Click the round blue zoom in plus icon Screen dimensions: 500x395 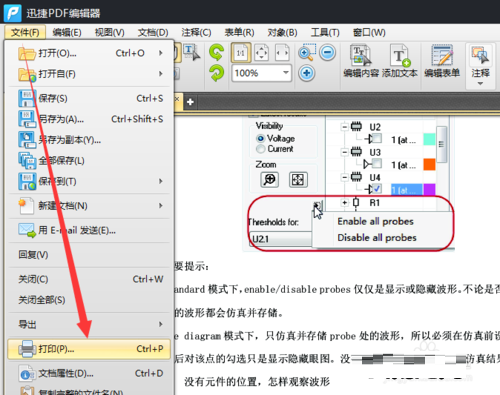[x=306, y=73]
